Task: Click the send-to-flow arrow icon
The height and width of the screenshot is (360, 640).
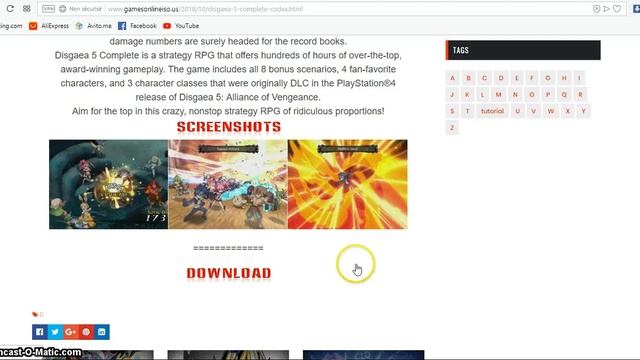Action: point(607,9)
